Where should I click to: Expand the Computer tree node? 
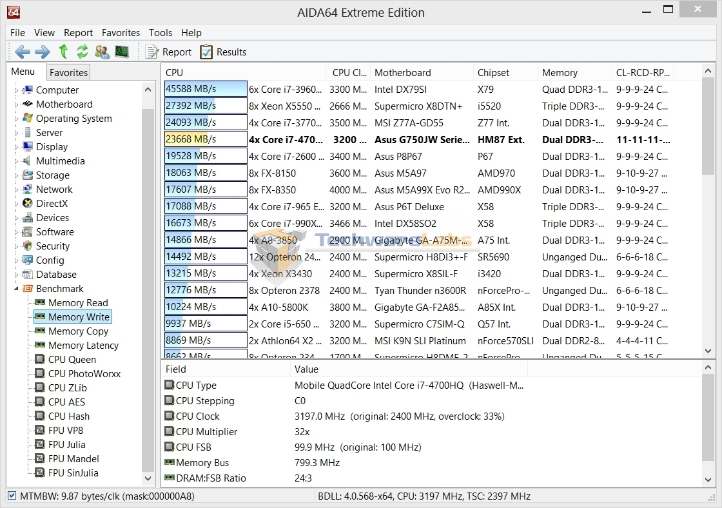[16, 90]
